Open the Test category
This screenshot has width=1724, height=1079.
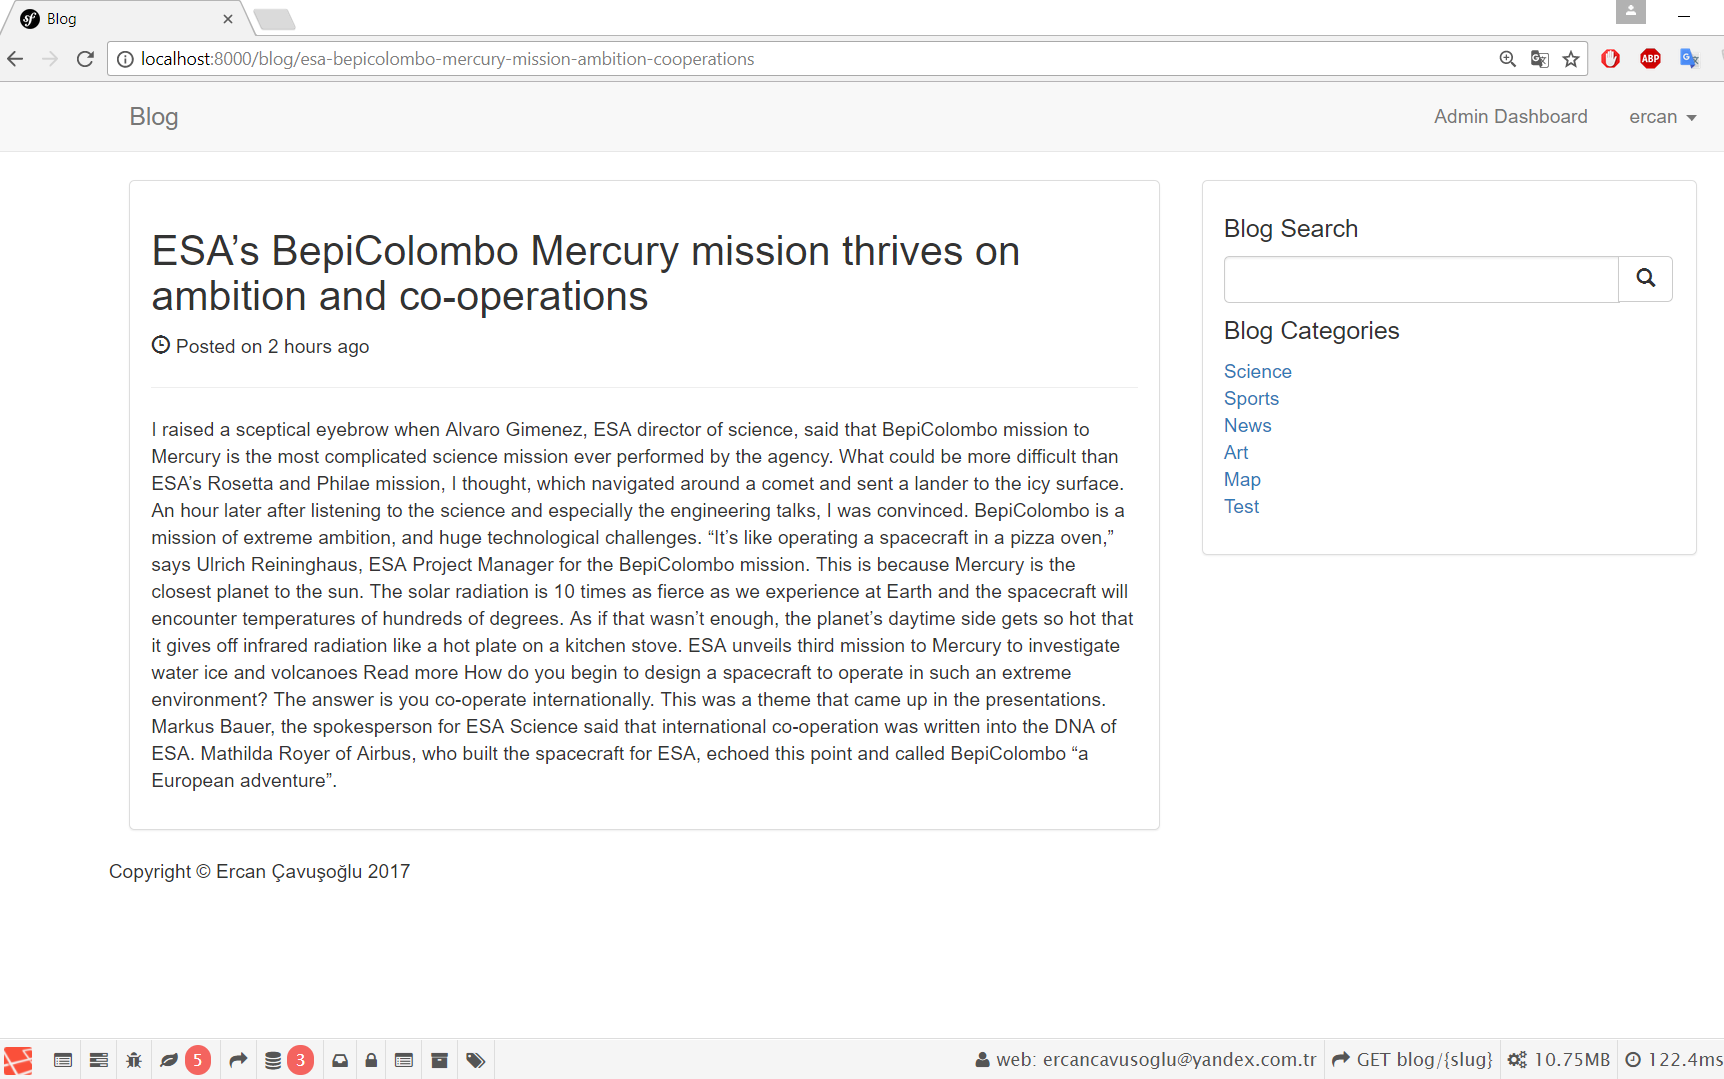coord(1241,506)
